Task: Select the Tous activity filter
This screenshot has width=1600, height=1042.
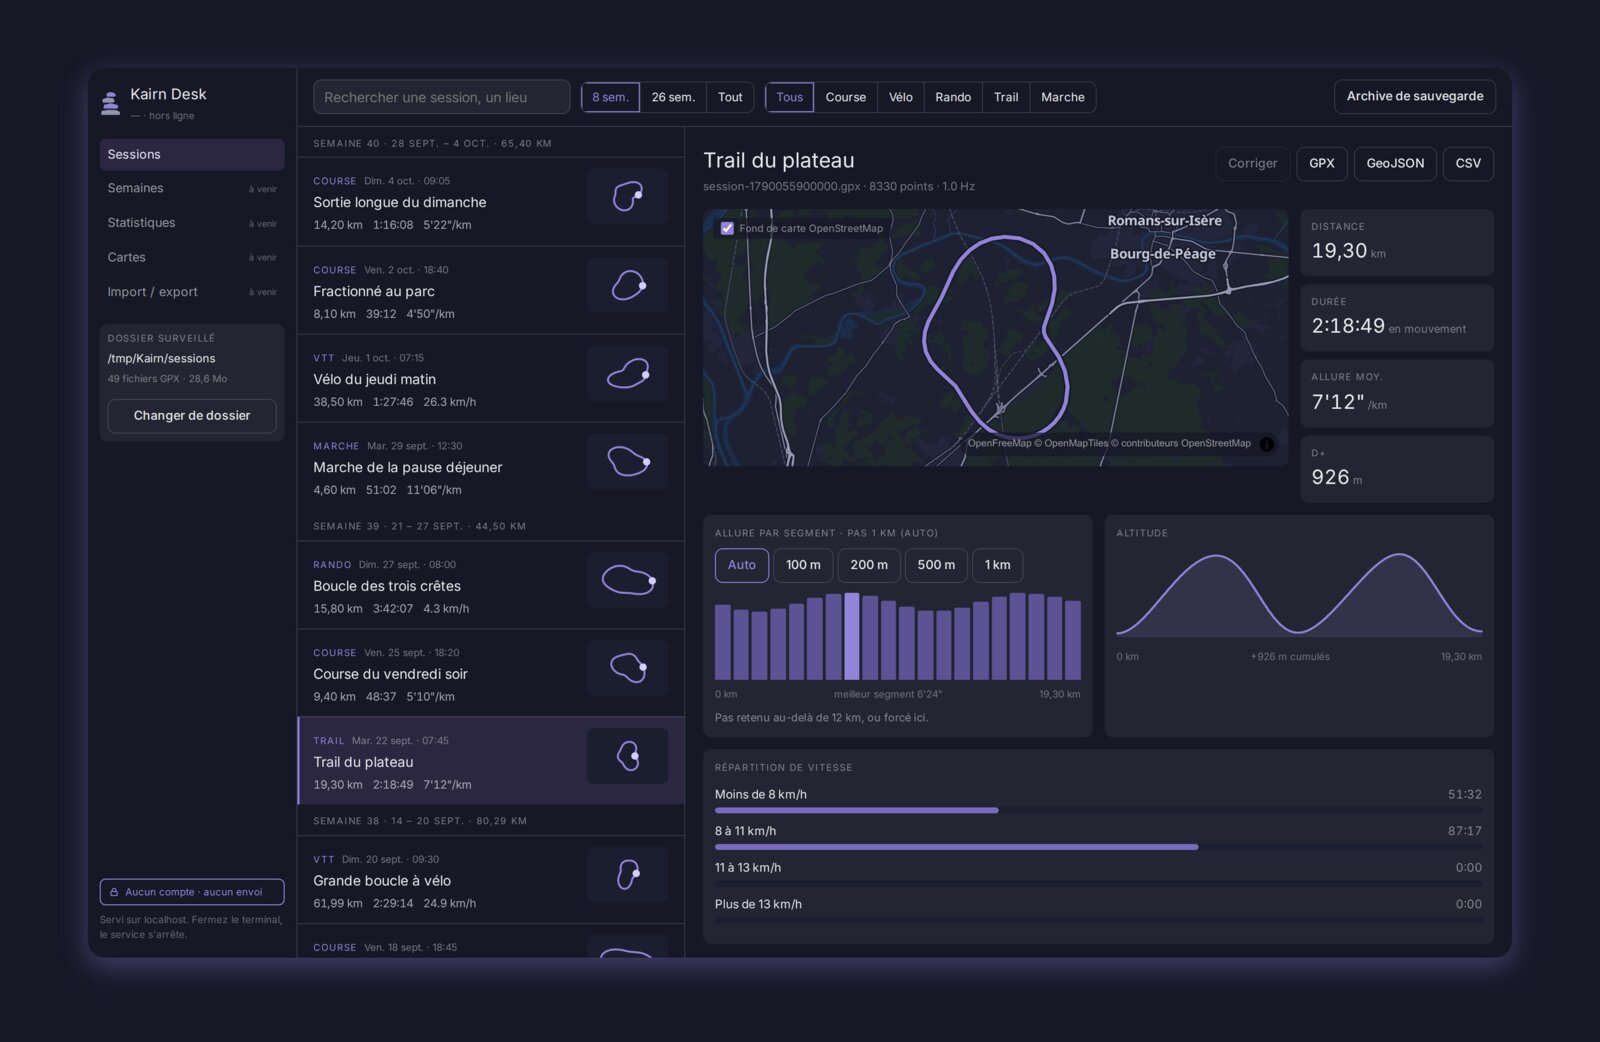Action: (x=790, y=97)
